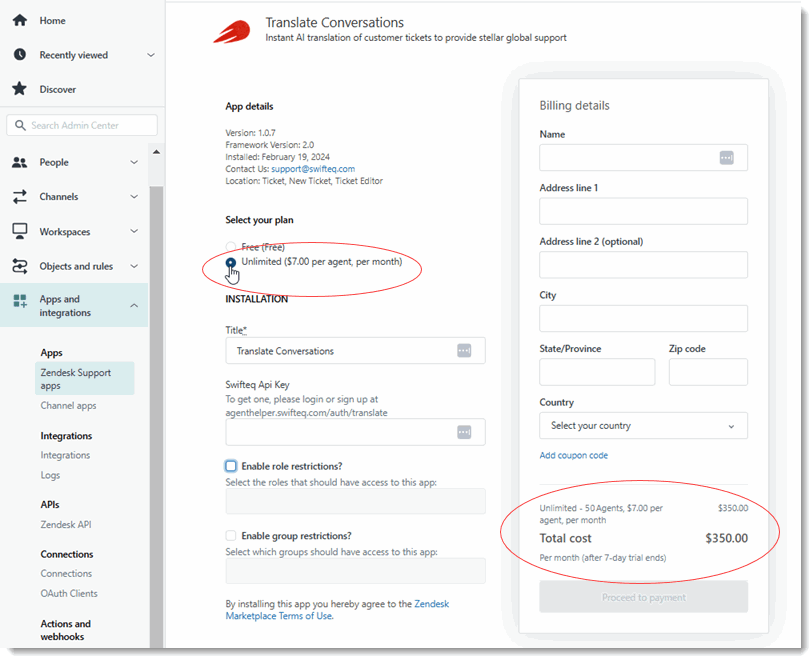
Task: Click the Zip code input field
Action: 708,372
